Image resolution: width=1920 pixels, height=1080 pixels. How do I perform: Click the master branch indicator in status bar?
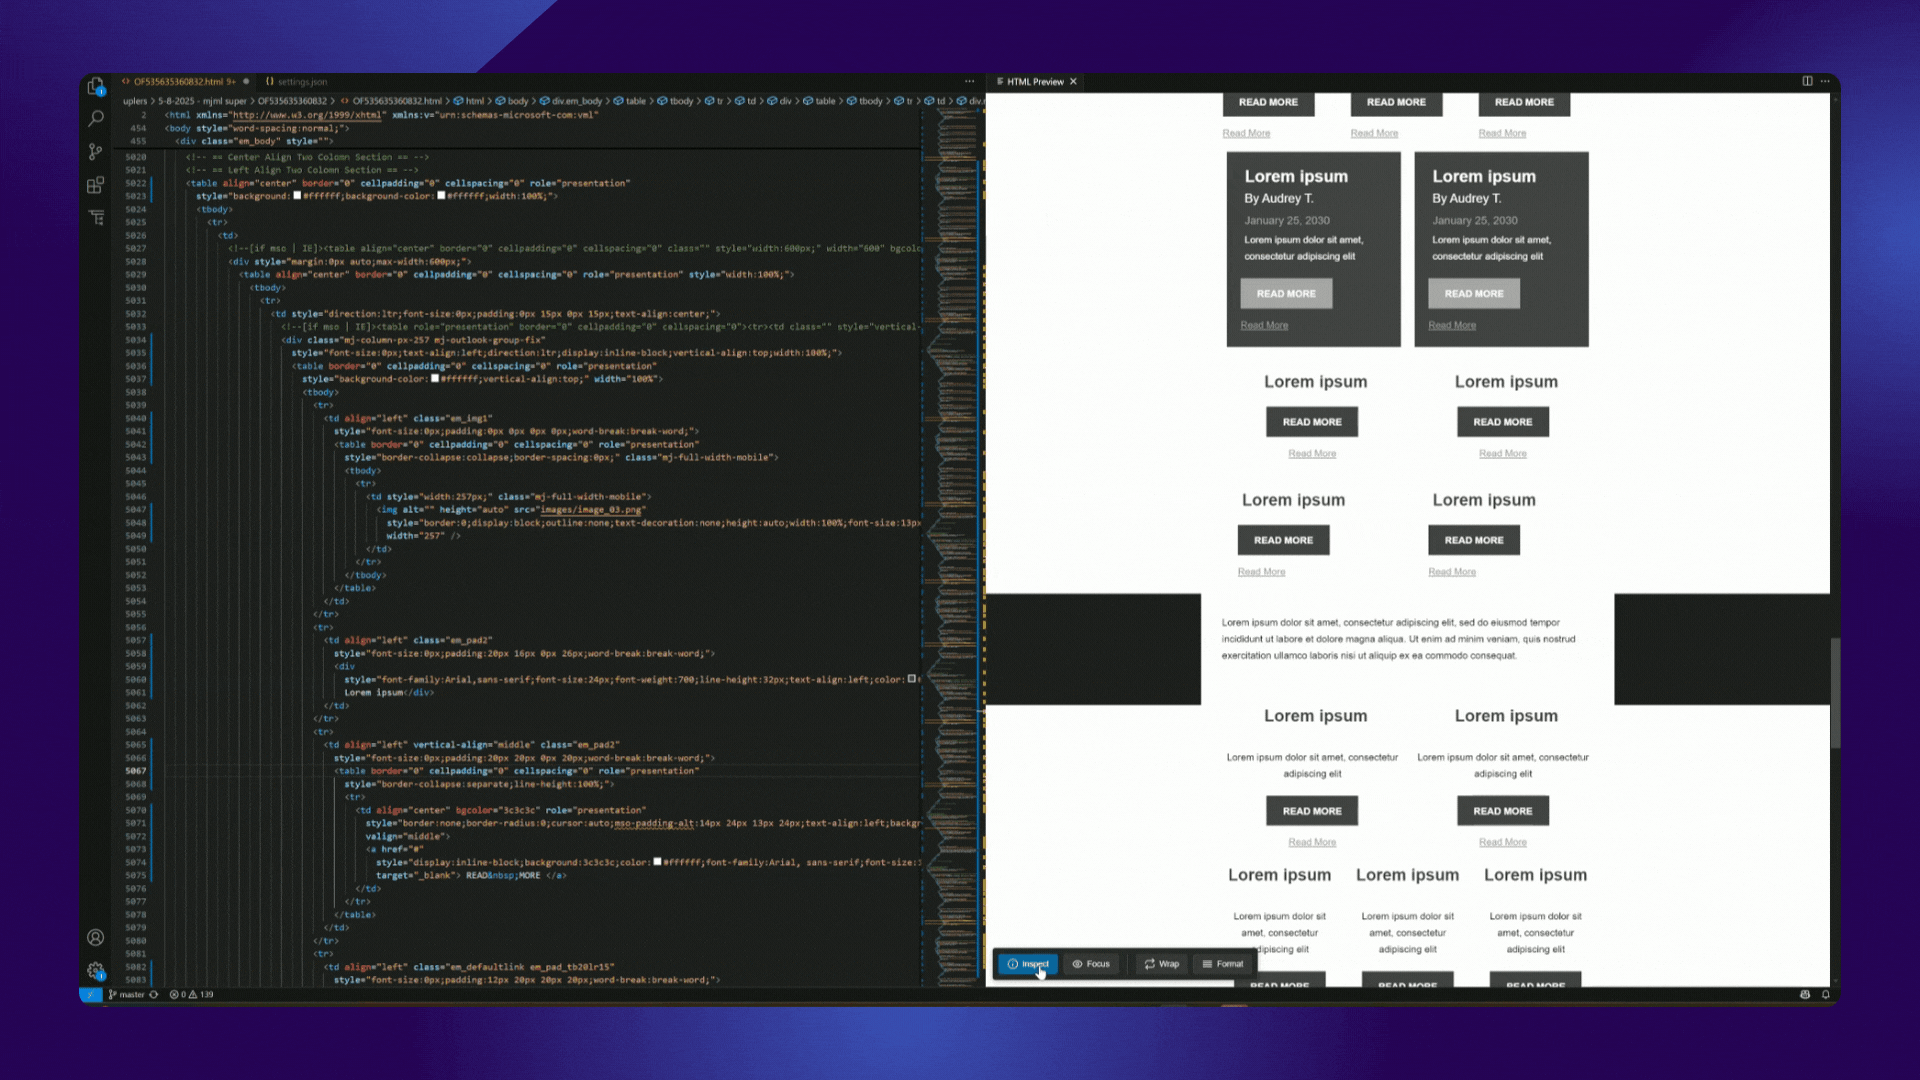[x=130, y=995]
